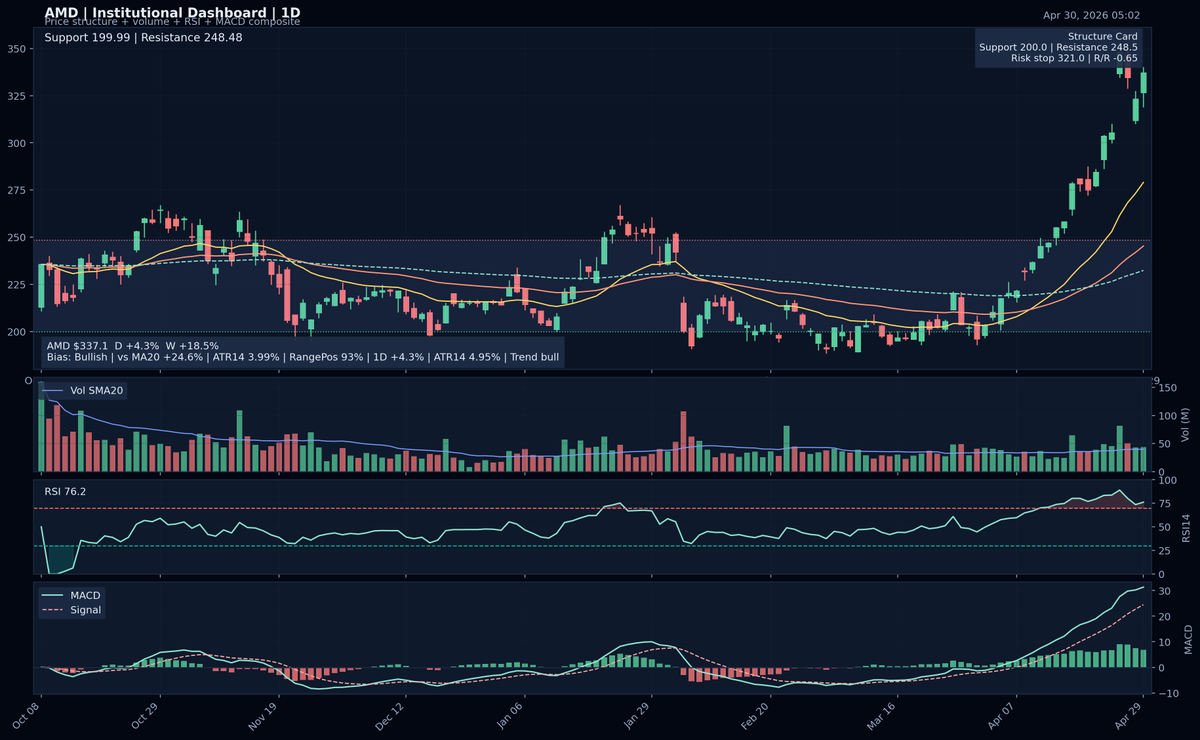The image size is (1200, 740).
Task: Click the 350 price axis label
Action: coord(16,49)
